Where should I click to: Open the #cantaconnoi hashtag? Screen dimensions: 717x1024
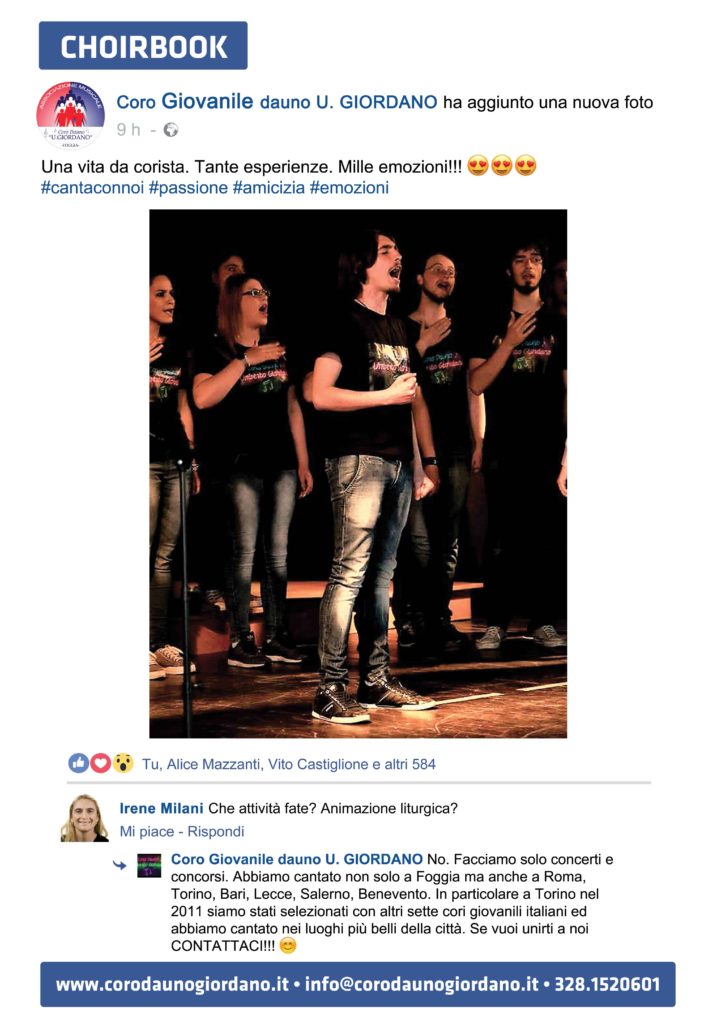tap(92, 188)
